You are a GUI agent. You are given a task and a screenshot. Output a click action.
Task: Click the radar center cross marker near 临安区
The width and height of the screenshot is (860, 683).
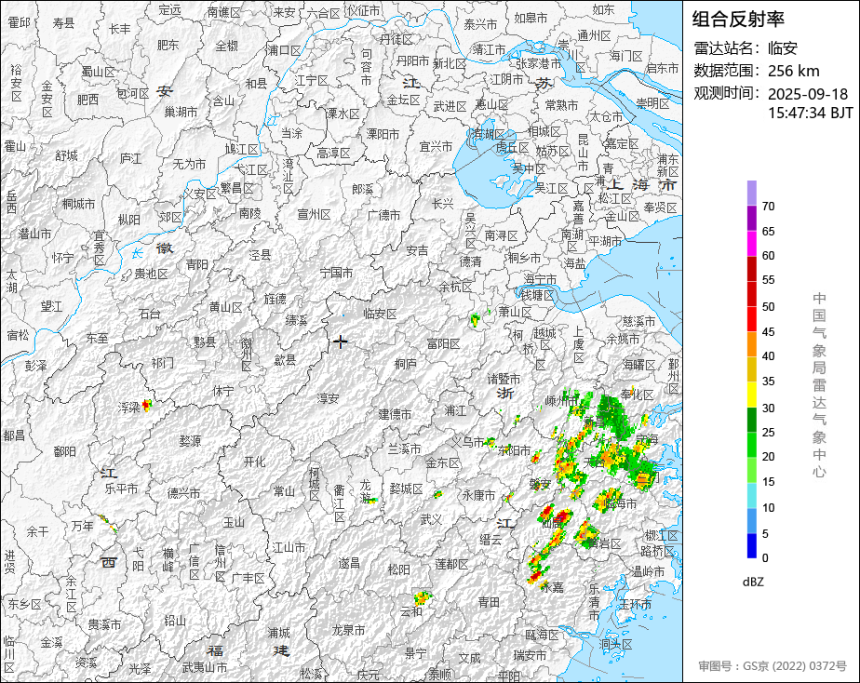(x=340, y=342)
